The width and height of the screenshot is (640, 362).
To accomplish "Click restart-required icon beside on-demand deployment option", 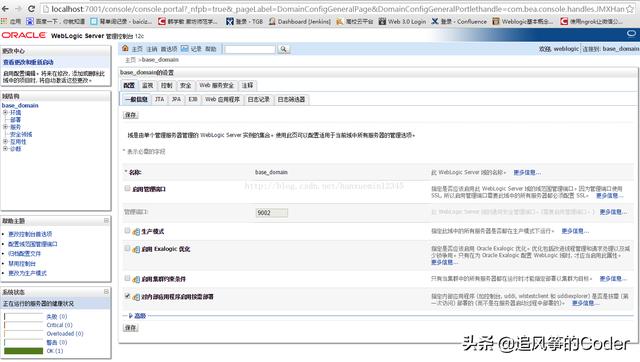I will click(x=136, y=297).
